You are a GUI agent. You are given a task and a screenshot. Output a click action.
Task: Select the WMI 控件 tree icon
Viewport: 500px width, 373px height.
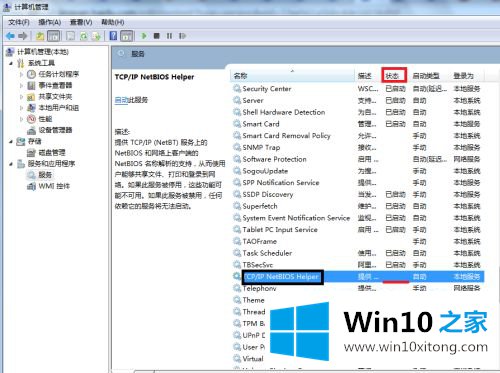click(31, 186)
